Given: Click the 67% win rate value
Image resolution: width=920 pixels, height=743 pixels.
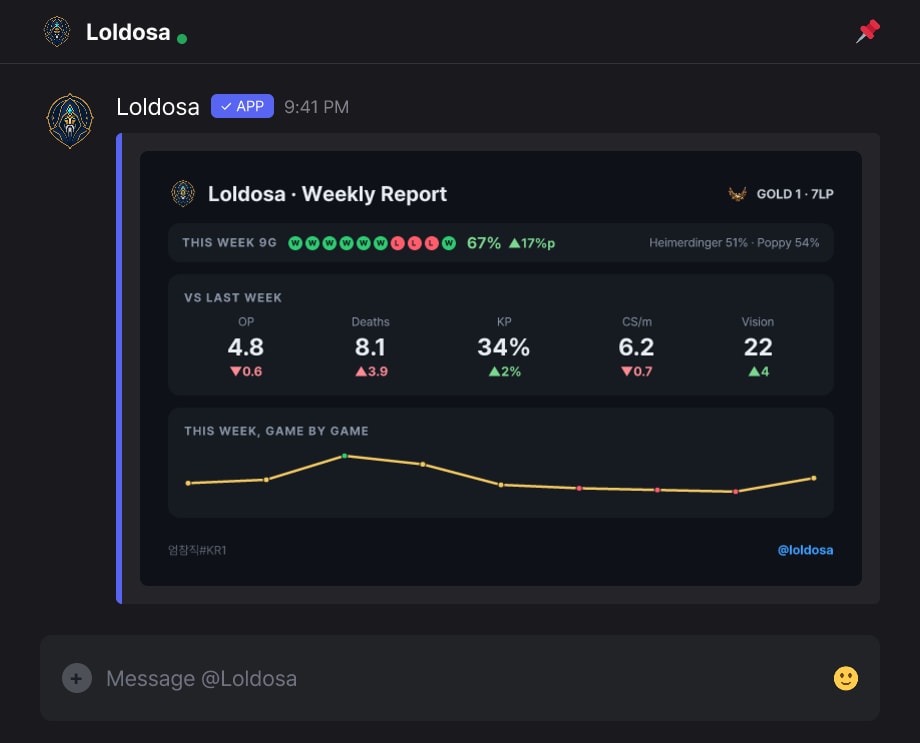Looking at the screenshot, I should [484, 243].
